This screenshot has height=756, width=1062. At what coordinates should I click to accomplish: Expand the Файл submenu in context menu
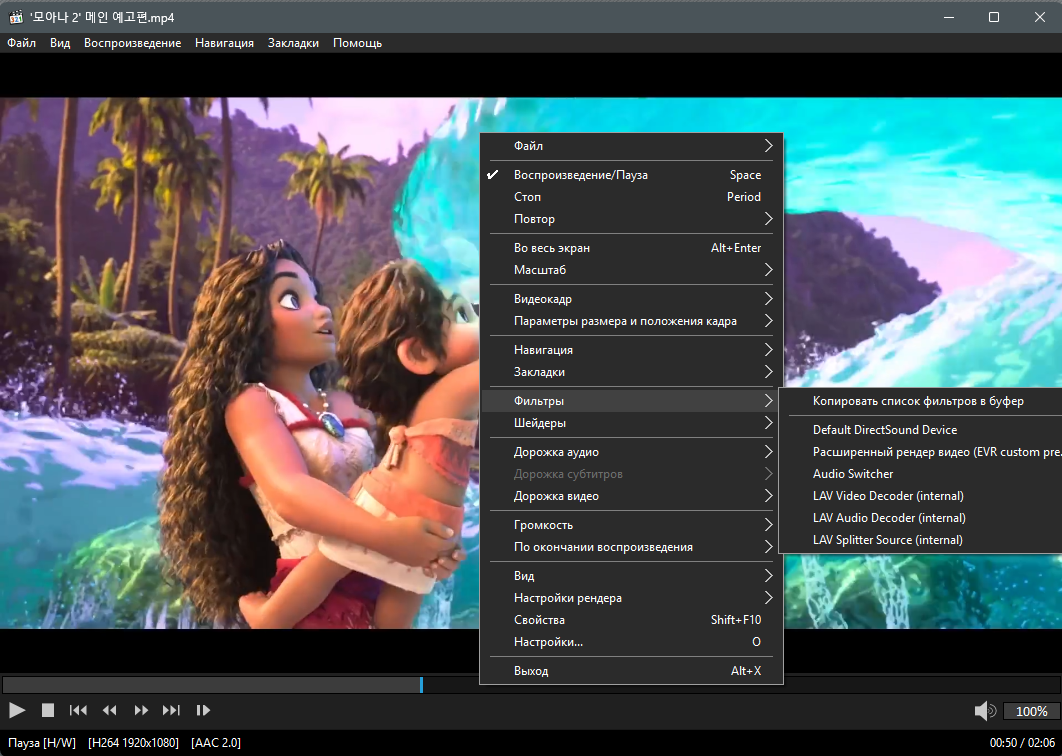click(631, 146)
